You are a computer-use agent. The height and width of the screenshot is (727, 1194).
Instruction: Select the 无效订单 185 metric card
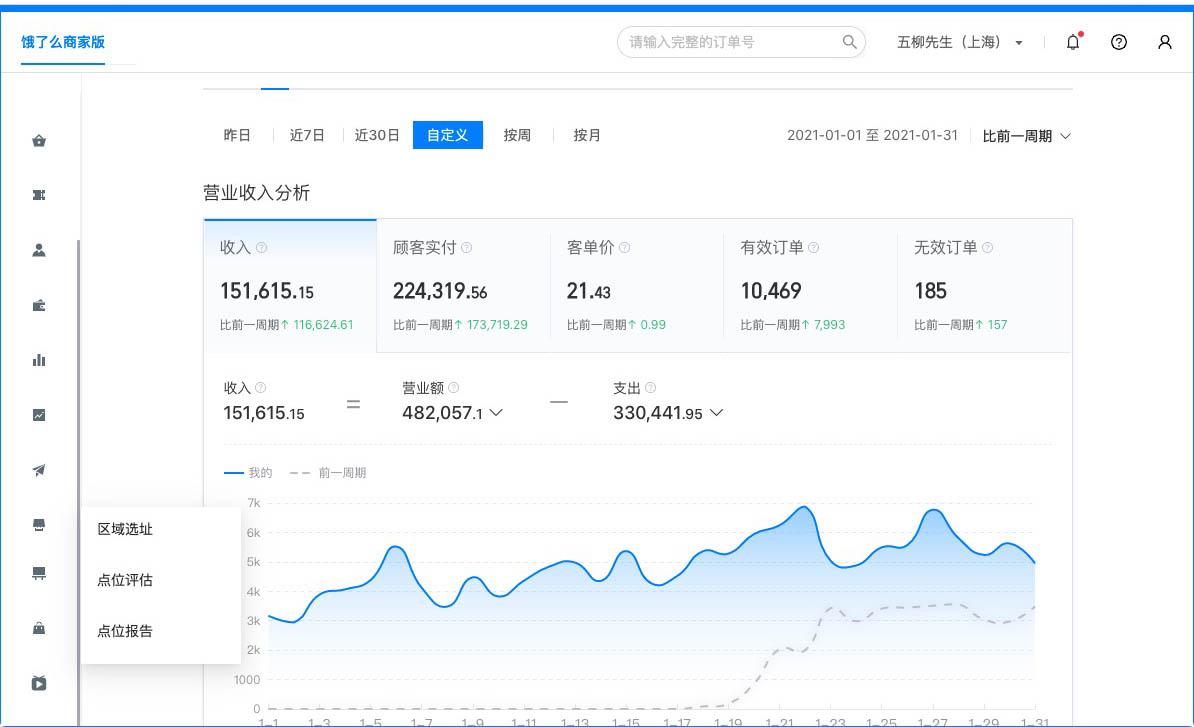pyautogui.click(x=985, y=285)
